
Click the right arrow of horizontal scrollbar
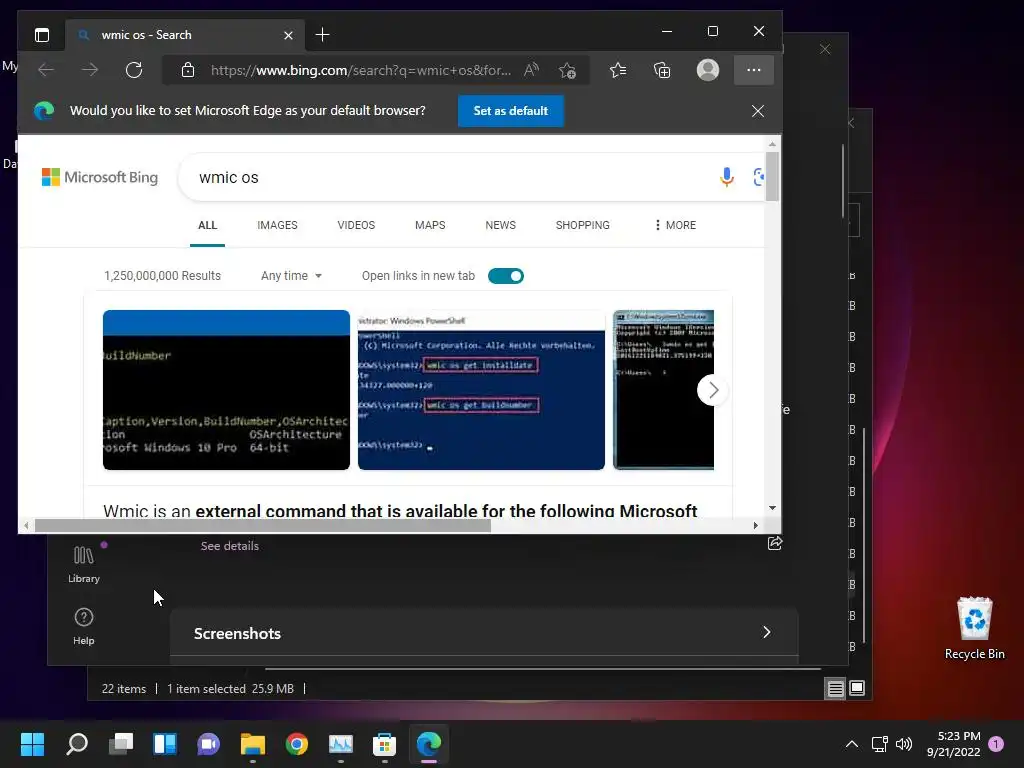[x=756, y=526]
